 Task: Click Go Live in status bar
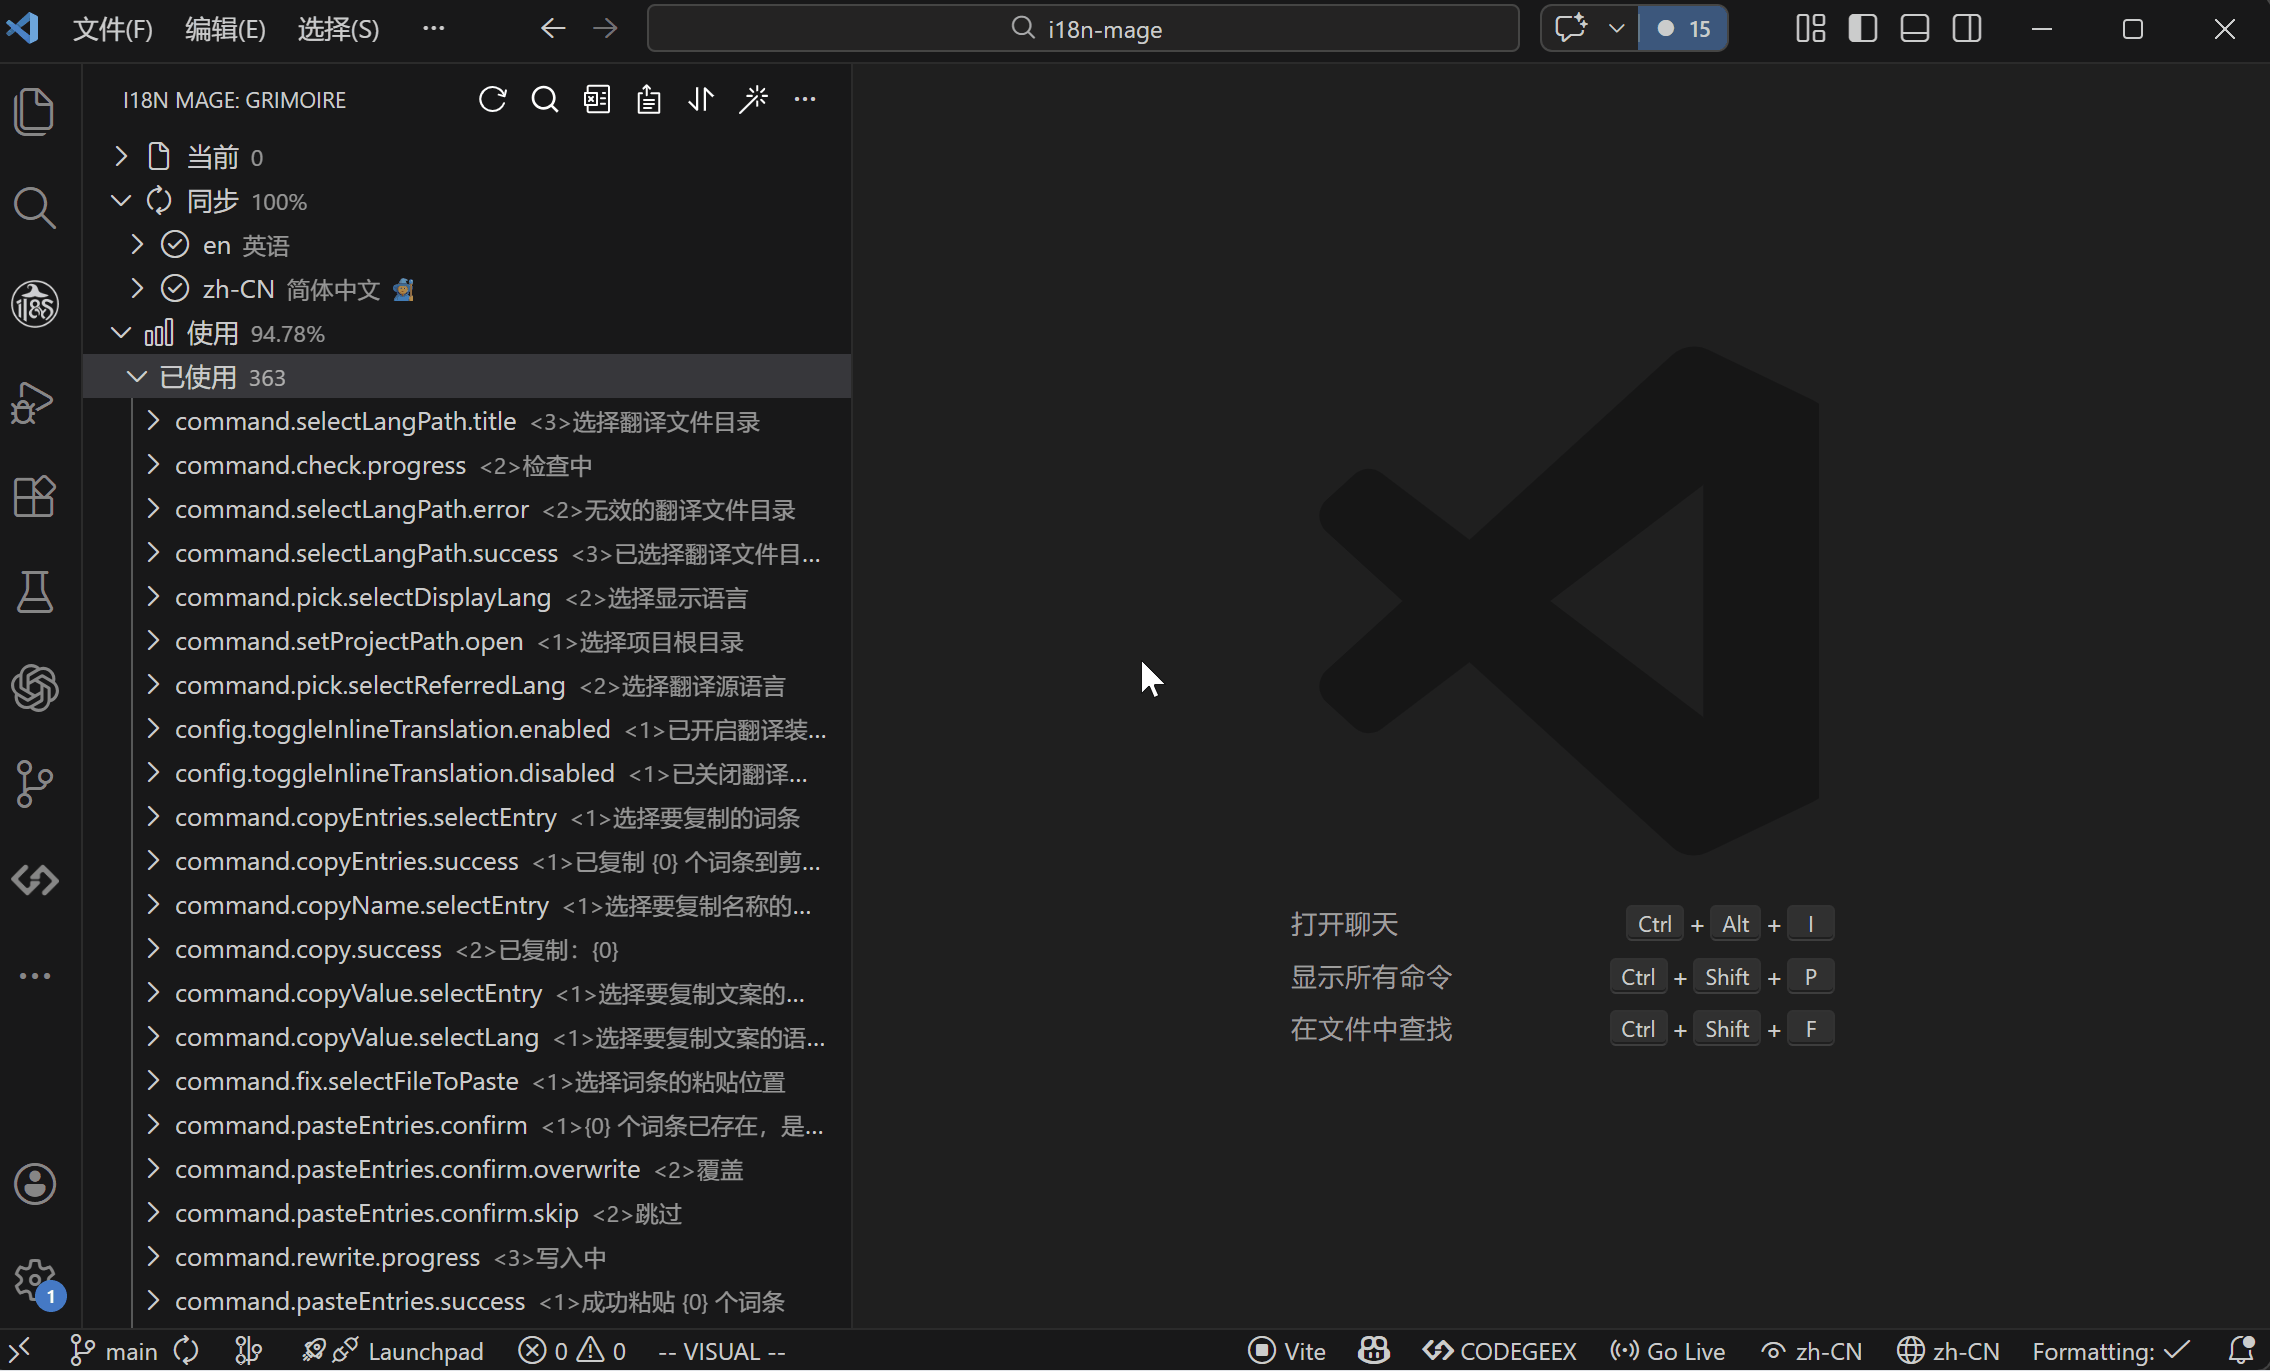(1668, 1351)
